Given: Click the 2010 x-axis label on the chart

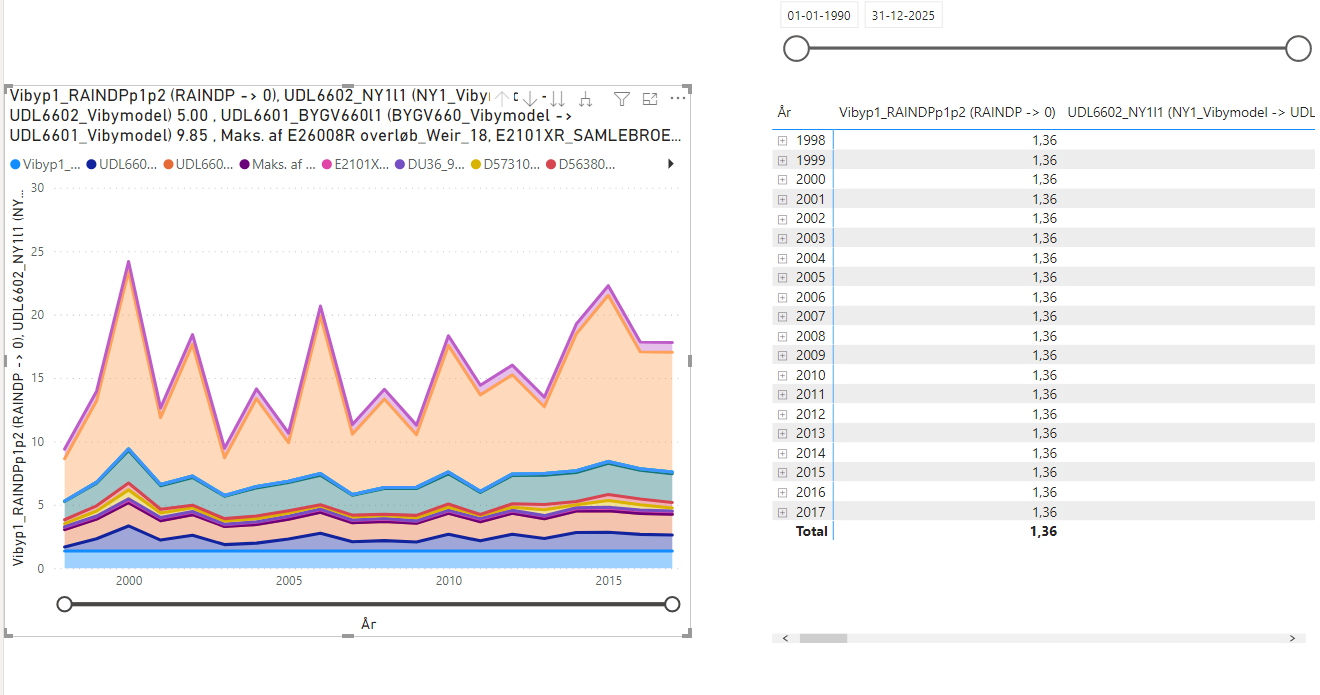Looking at the screenshot, I should tap(449, 580).
